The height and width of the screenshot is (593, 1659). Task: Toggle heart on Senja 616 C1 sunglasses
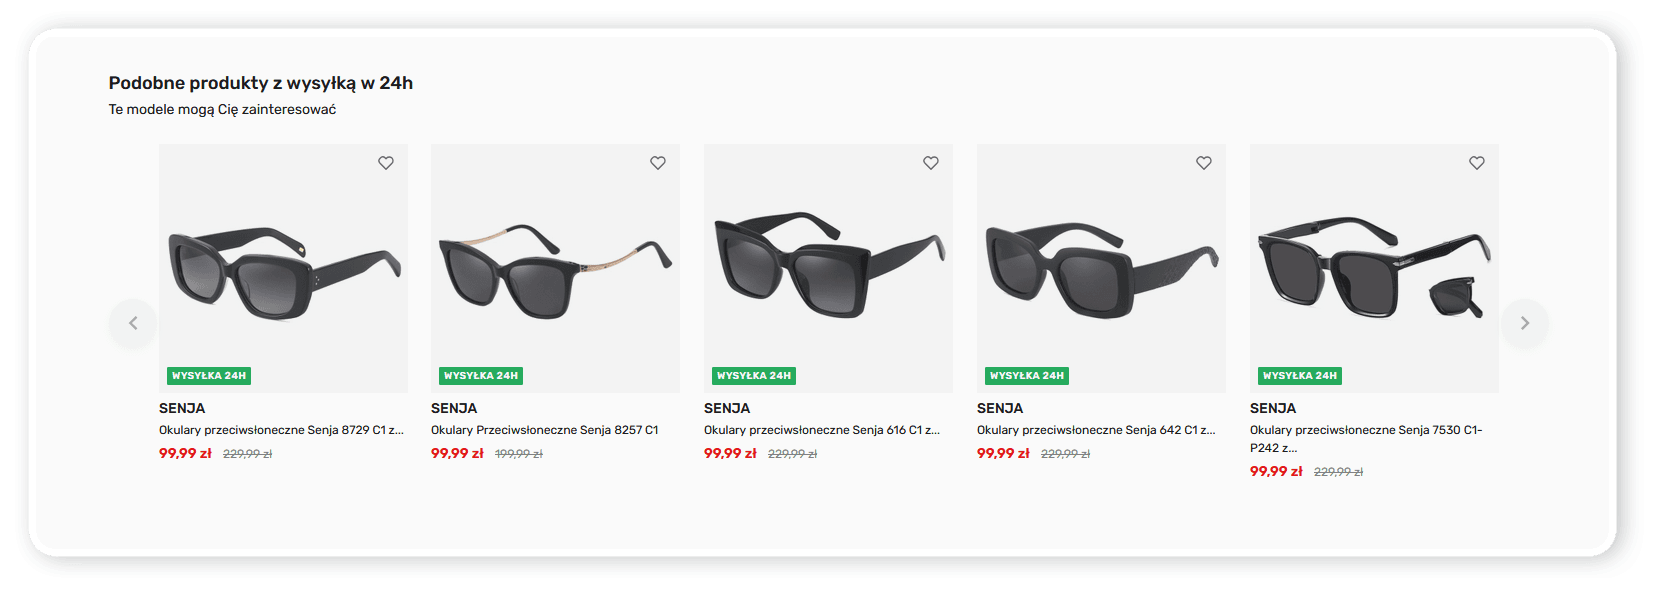tap(931, 163)
